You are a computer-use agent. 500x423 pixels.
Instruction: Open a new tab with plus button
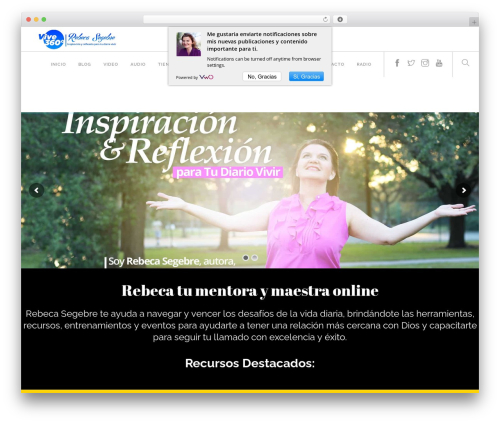tap(474, 22)
